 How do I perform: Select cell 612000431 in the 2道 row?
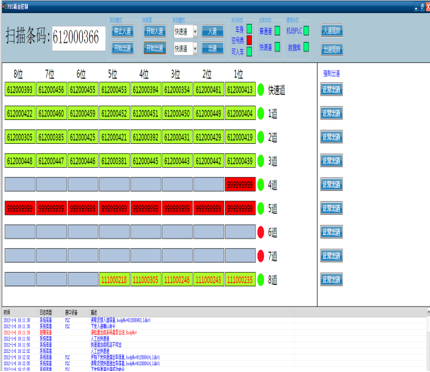[177, 137]
